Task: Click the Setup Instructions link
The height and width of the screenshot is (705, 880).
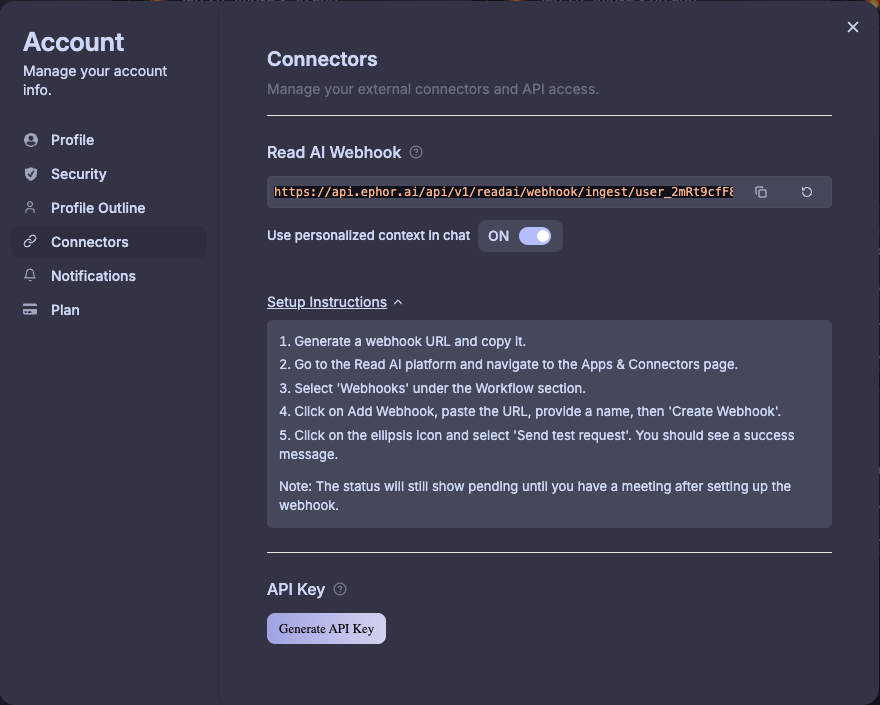Action: [326, 301]
